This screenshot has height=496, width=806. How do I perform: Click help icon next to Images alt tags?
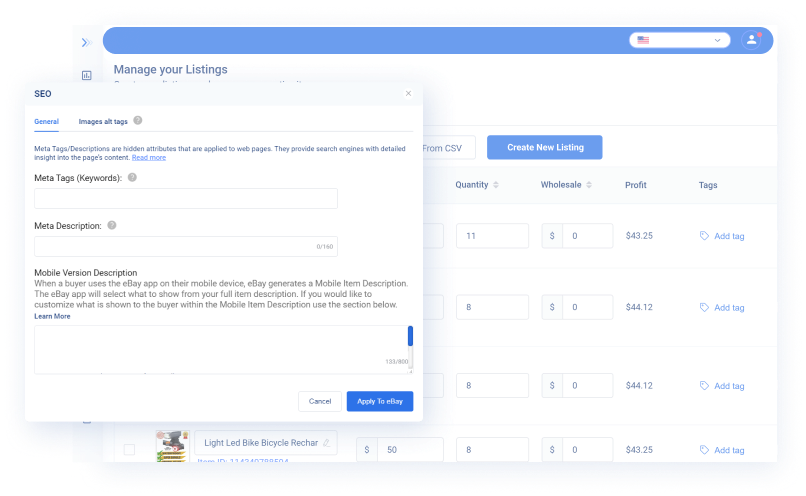coord(138,120)
